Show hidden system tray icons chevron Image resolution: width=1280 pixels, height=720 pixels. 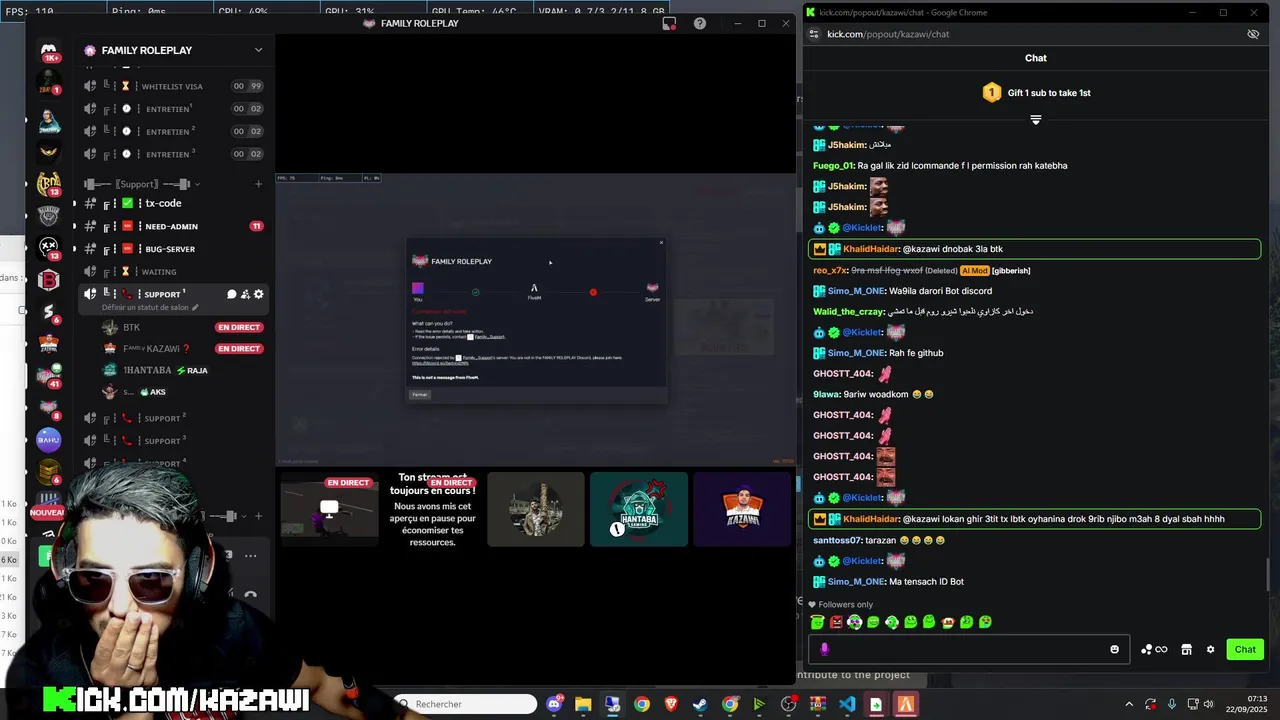[1129, 704]
